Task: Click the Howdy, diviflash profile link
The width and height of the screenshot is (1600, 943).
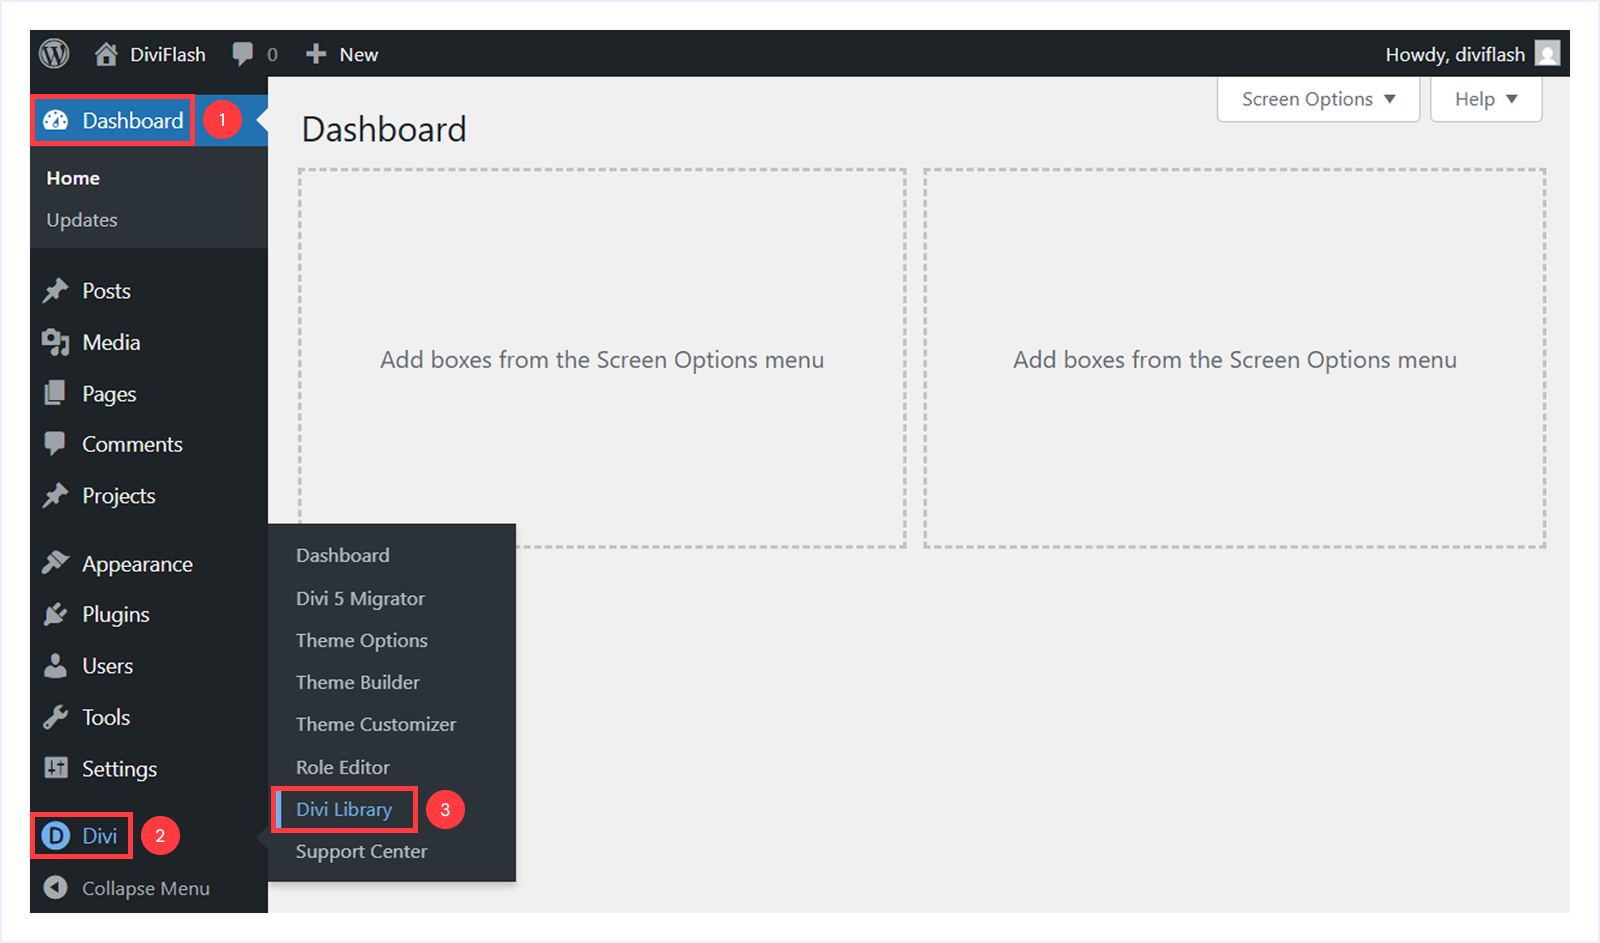Action: pos(1457,54)
